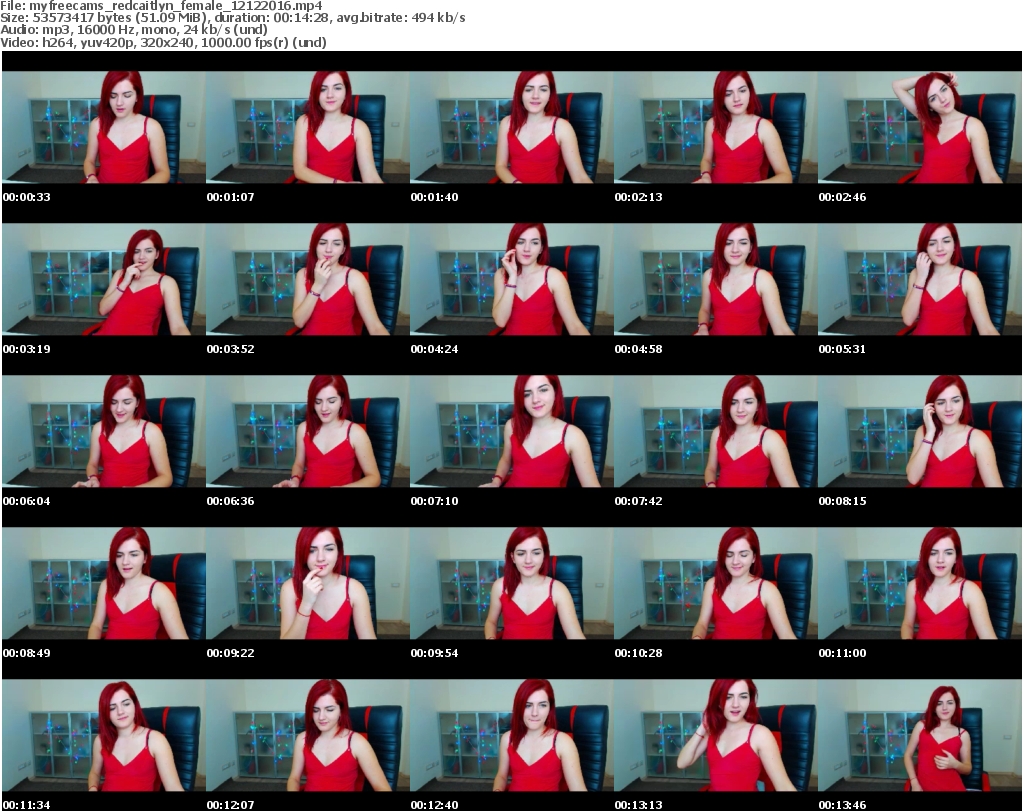Click the Size and duration header line
The image size is (1024, 811).
(x=232, y=18)
